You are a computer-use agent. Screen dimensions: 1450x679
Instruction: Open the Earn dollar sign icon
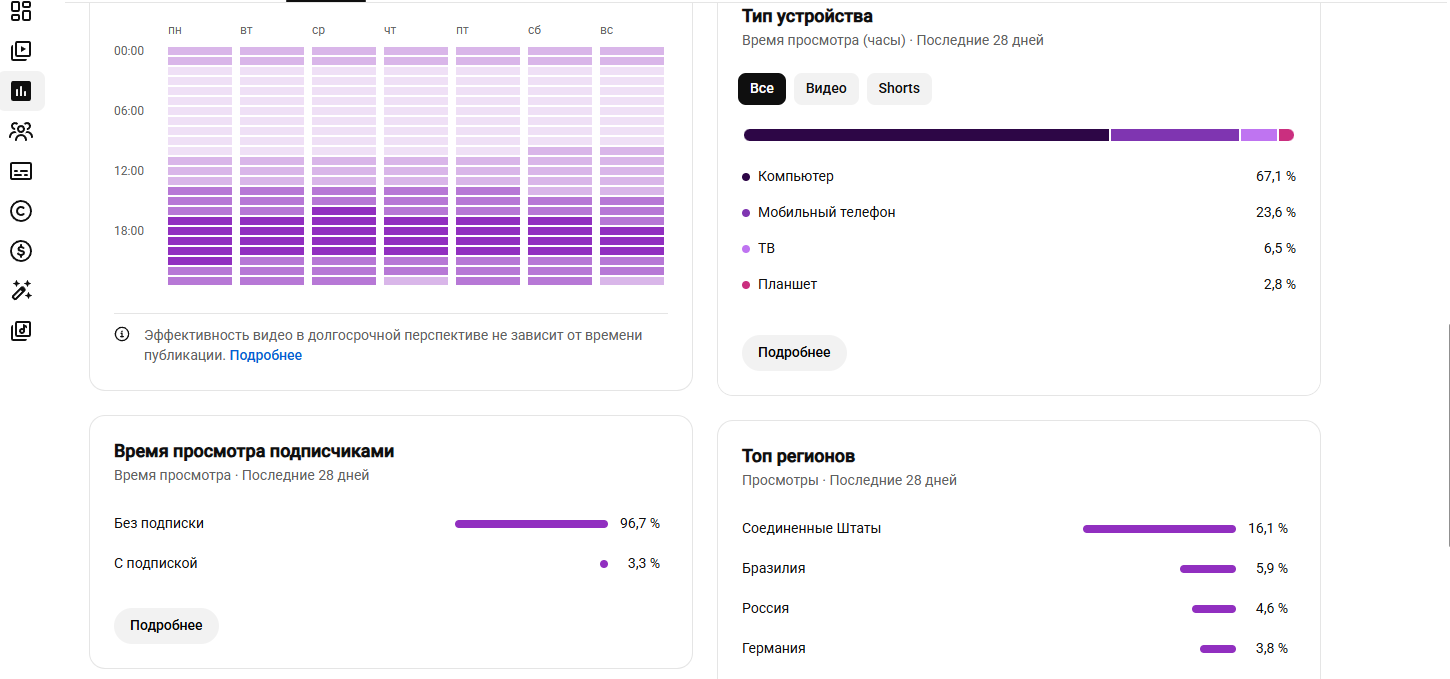tap(21, 251)
